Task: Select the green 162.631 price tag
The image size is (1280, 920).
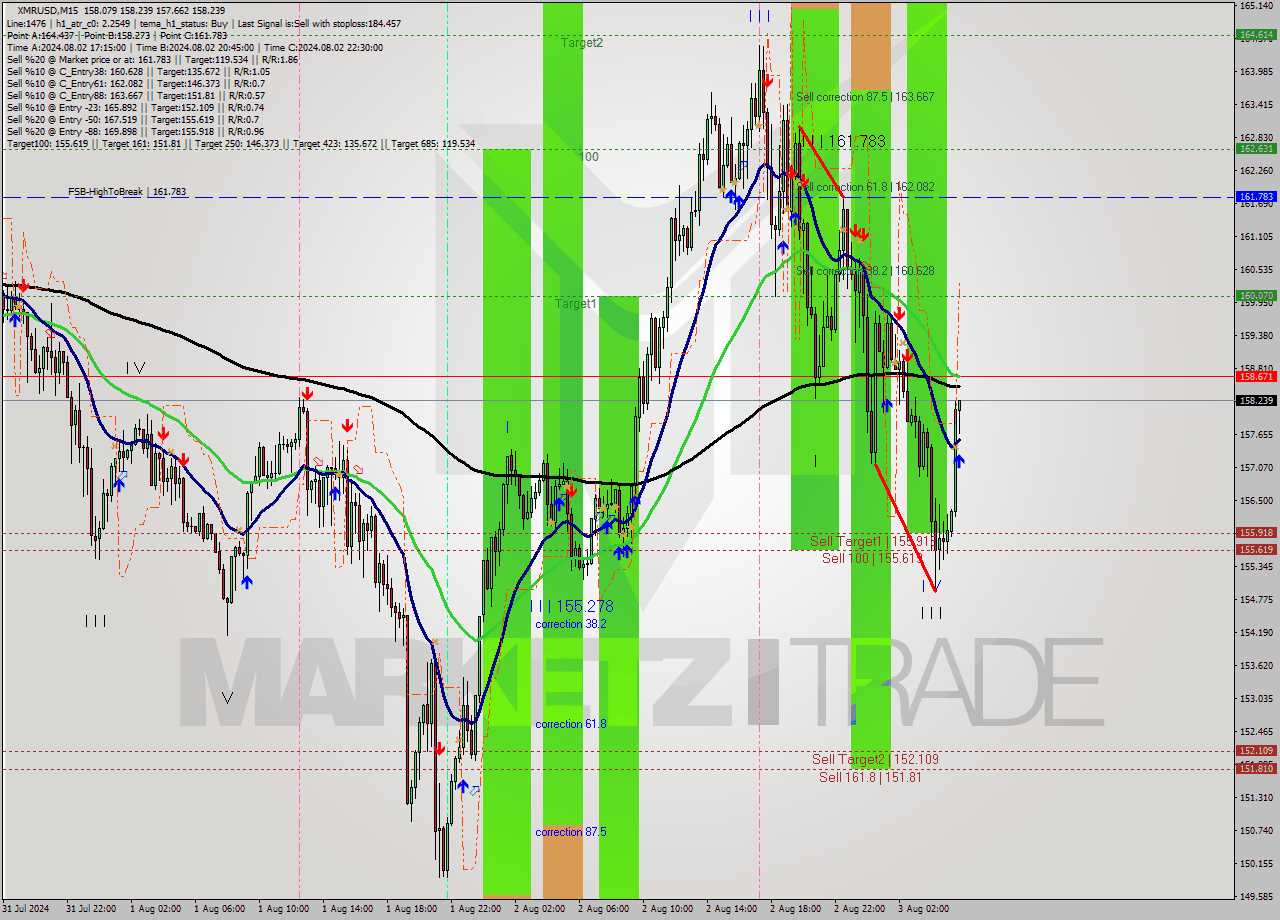Action: 1256,148
